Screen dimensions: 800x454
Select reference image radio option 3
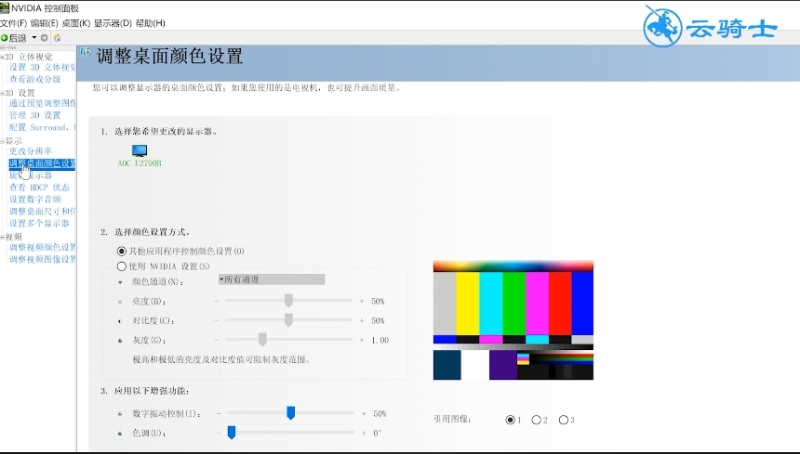[x=563, y=420]
